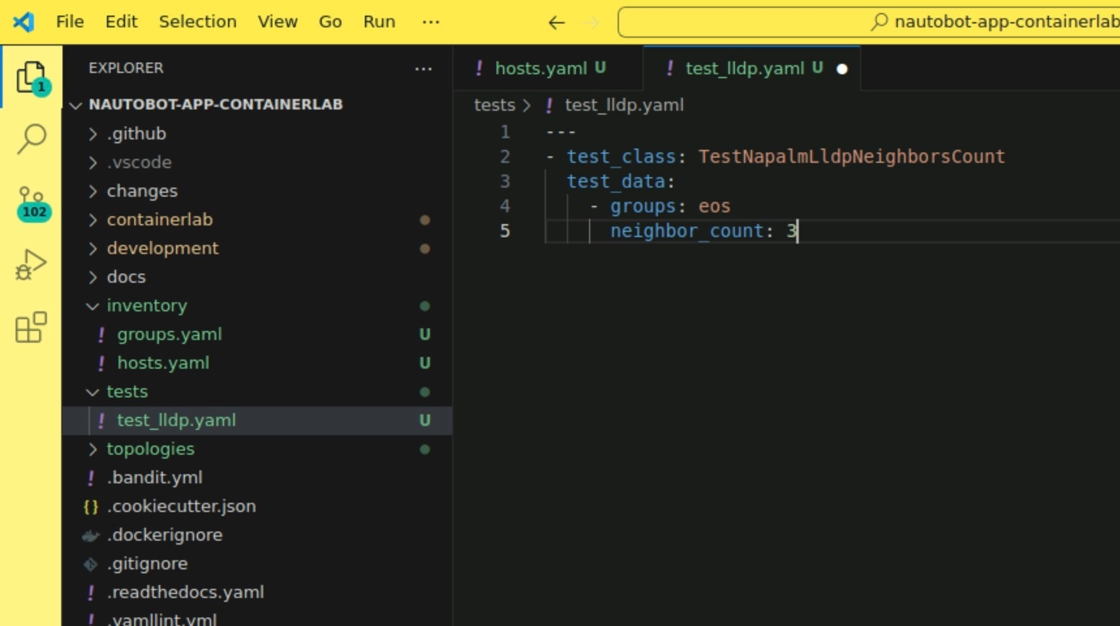Open groups.yaml in the file tree

coord(169,334)
